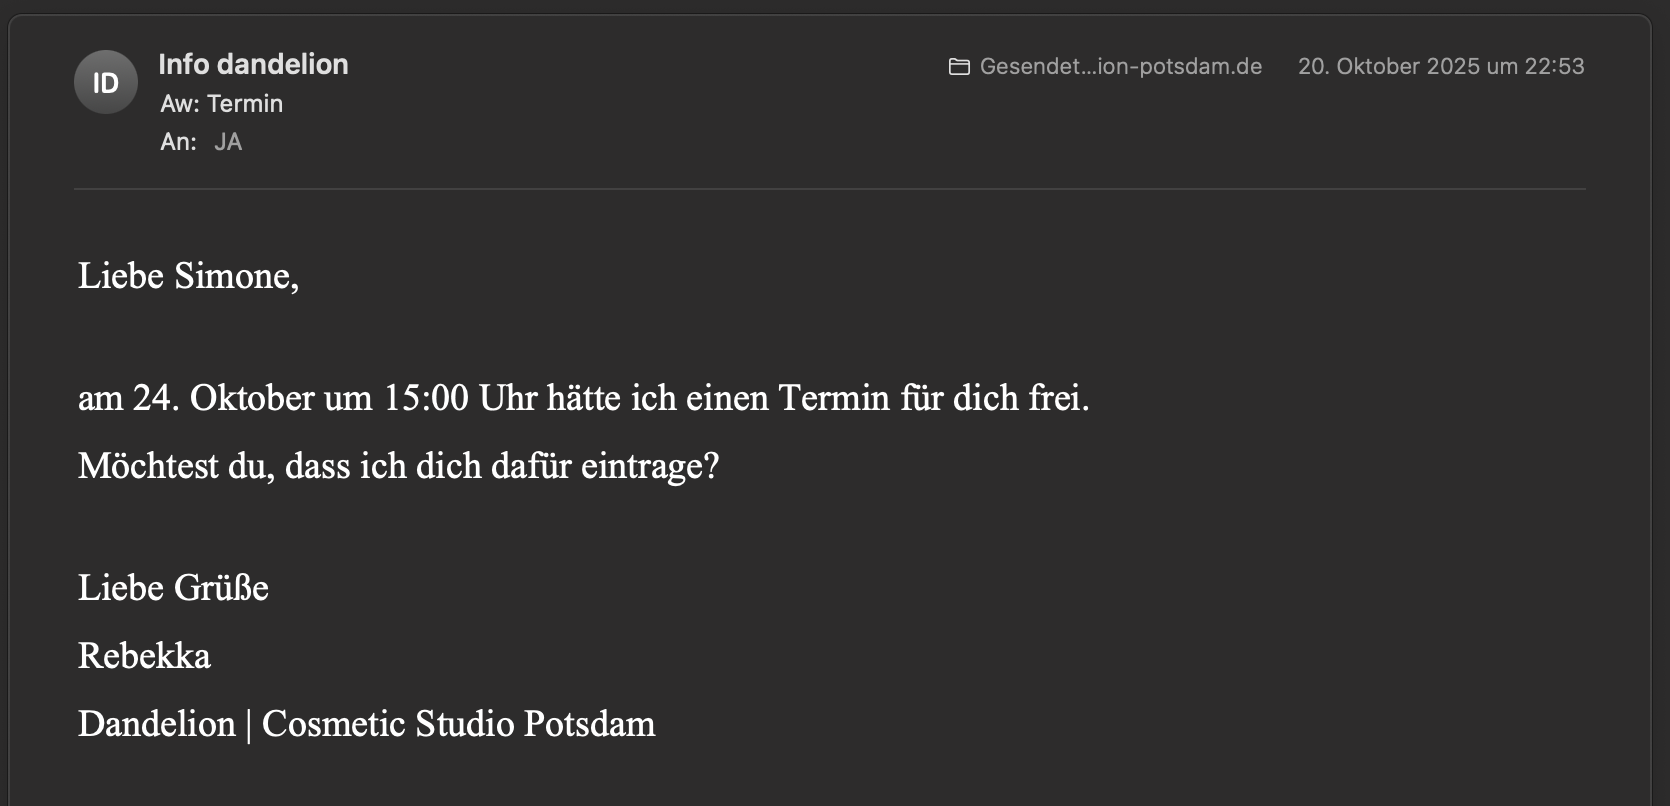Click the timestamp 20. Oktober 2025 um 22:53
Image resolution: width=1670 pixels, height=806 pixels.
tap(1440, 67)
